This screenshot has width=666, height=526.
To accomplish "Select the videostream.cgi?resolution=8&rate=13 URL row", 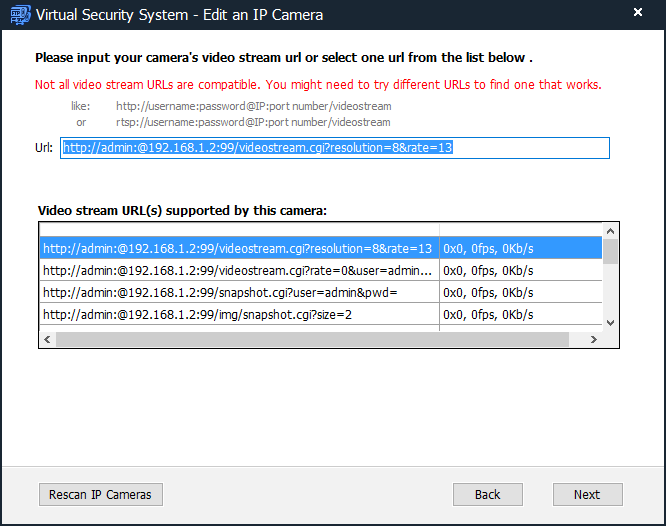I will click(x=238, y=248).
